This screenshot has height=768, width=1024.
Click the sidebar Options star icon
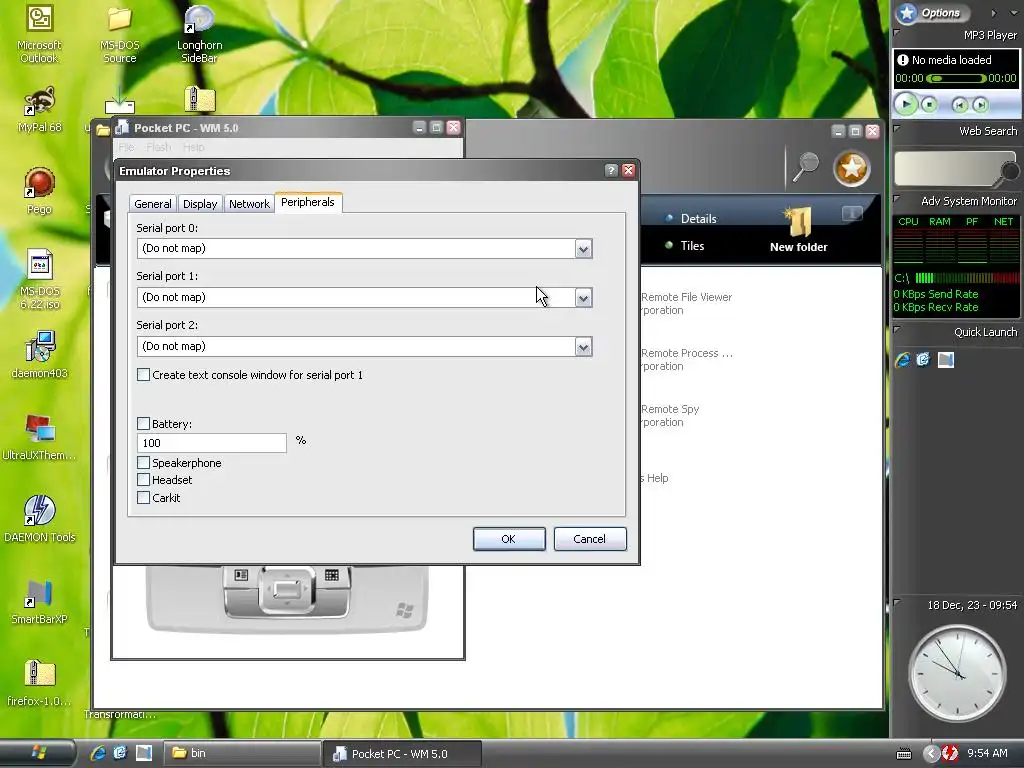click(x=907, y=12)
